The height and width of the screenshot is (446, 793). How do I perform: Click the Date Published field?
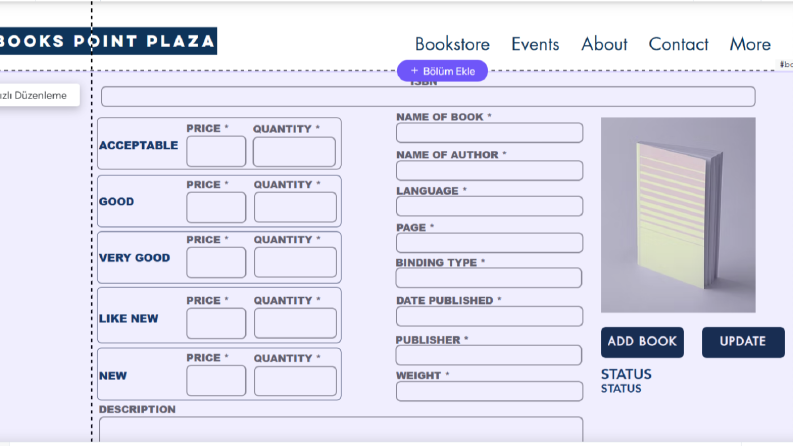click(490, 316)
